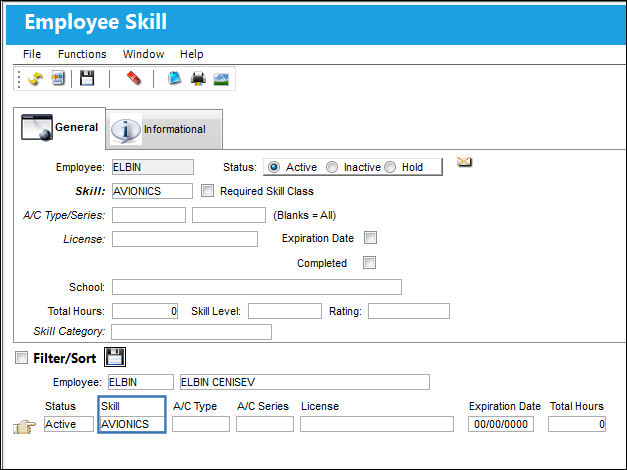The width and height of the screenshot is (627, 470).
Task: Click the first A/C Type/Series field
Action: (149, 215)
